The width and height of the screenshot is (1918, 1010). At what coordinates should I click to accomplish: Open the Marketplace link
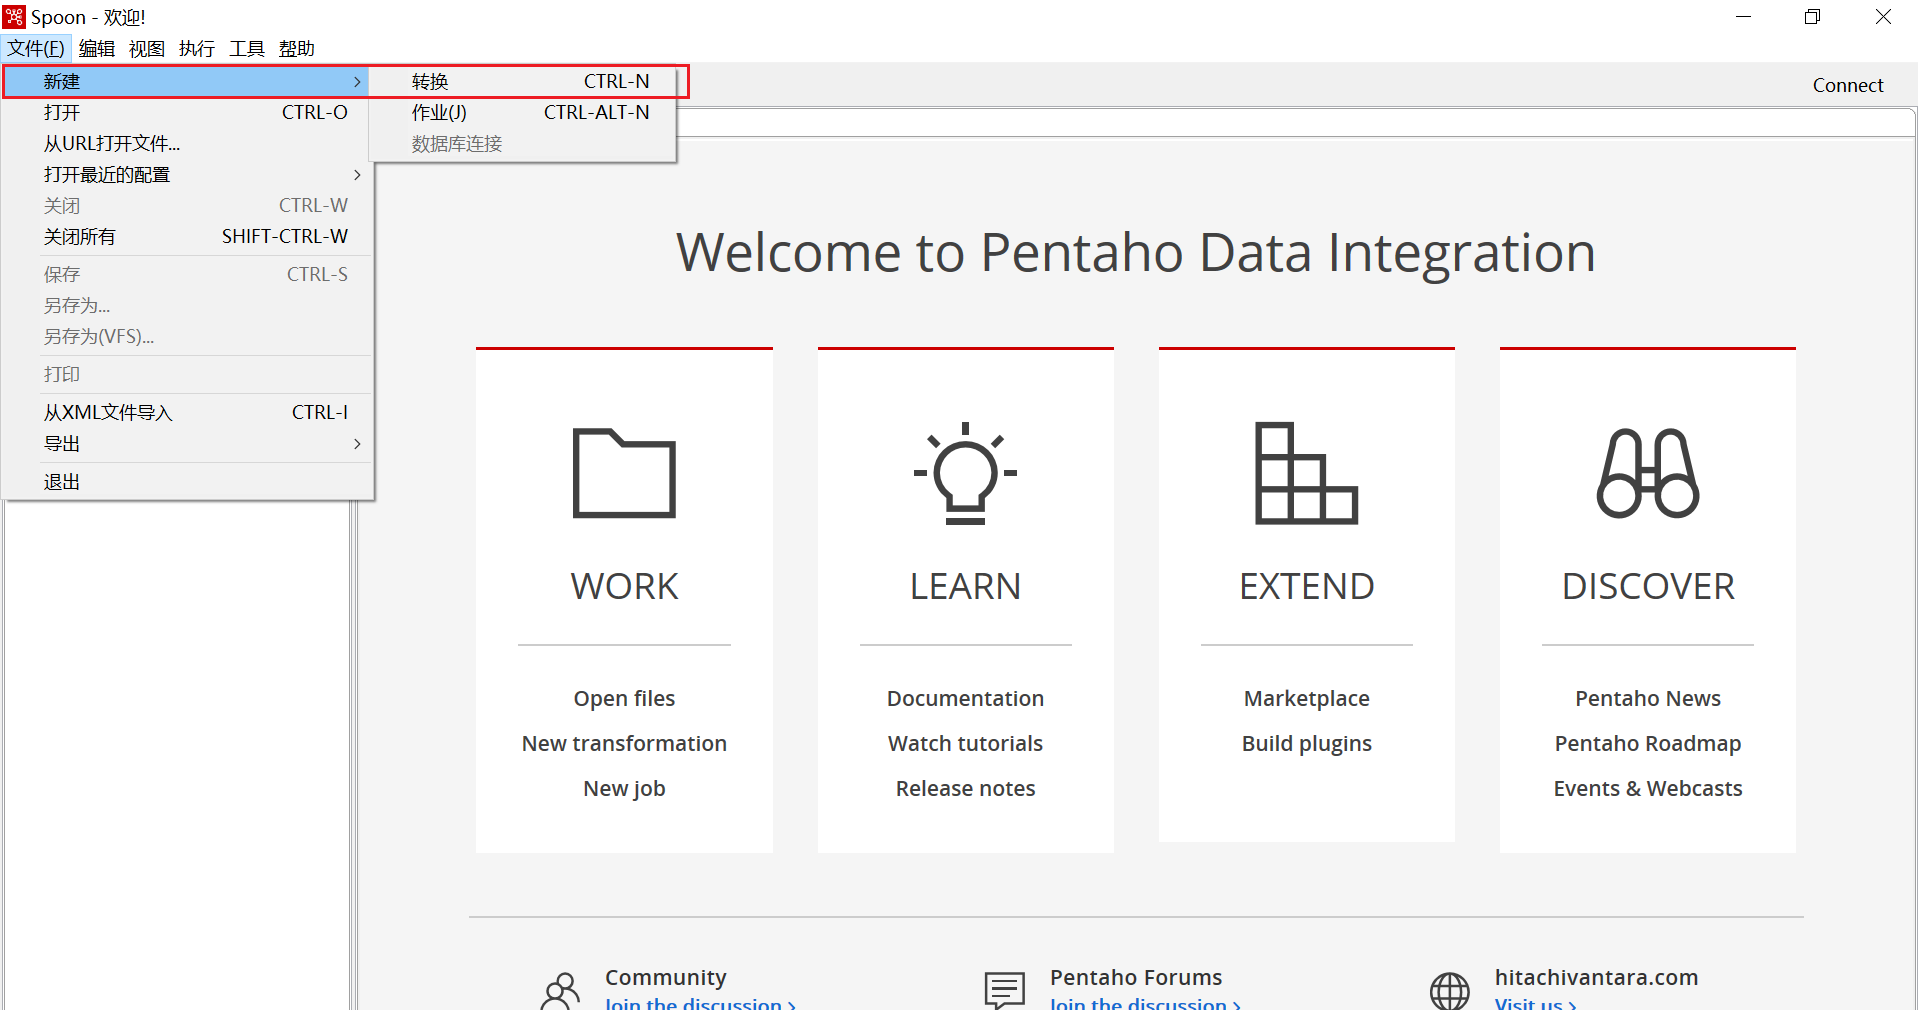click(1306, 699)
